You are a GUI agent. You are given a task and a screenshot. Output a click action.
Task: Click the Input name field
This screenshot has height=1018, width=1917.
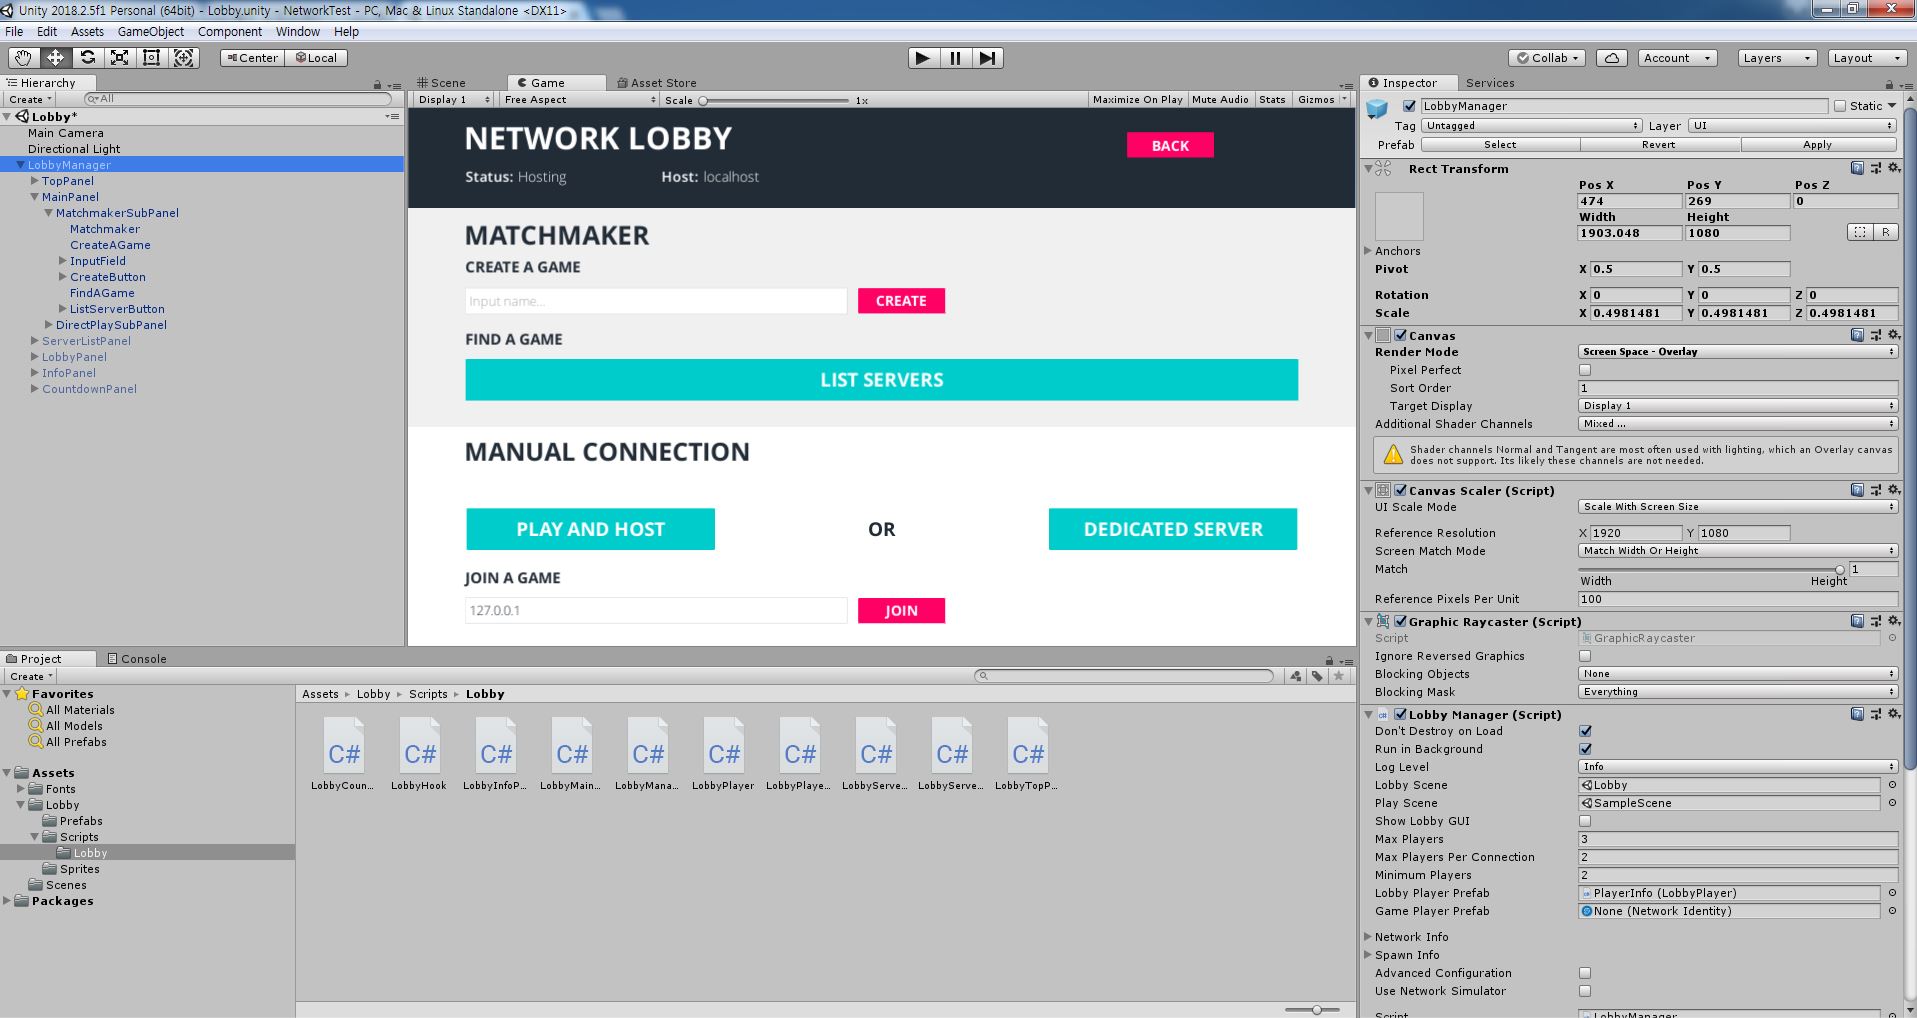(x=656, y=301)
